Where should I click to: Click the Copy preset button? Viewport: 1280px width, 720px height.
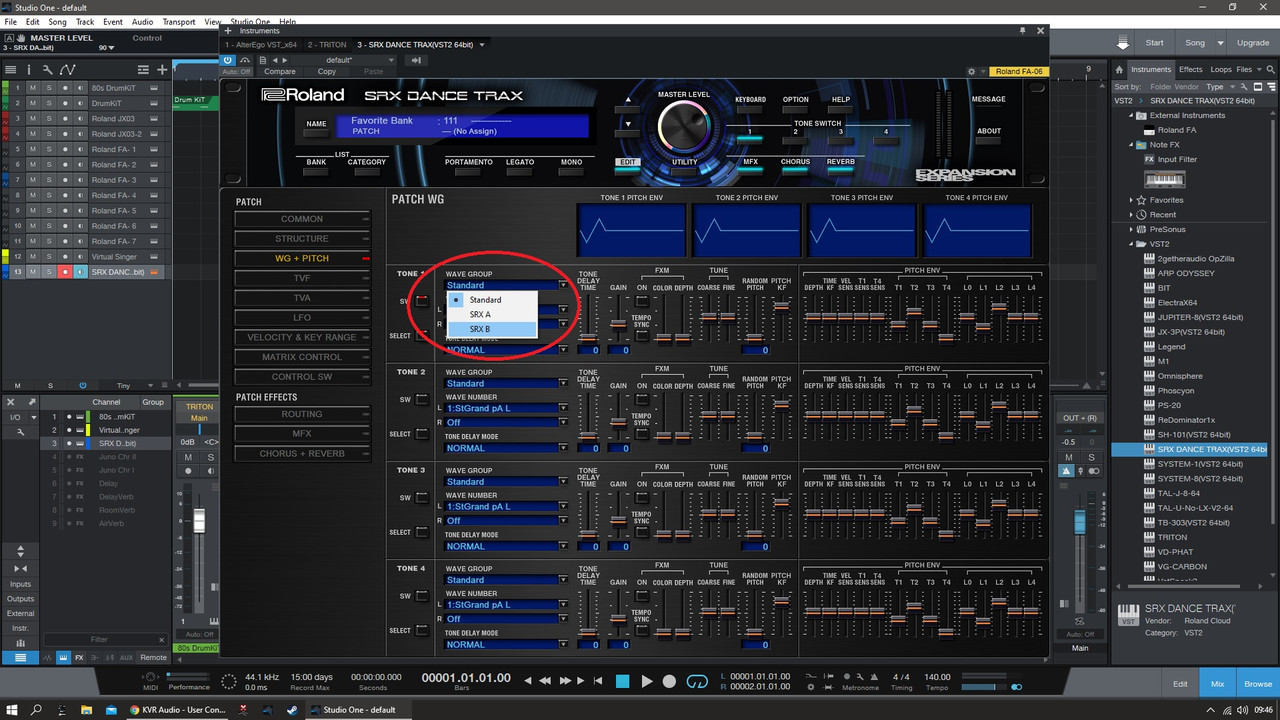coord(326,72)
